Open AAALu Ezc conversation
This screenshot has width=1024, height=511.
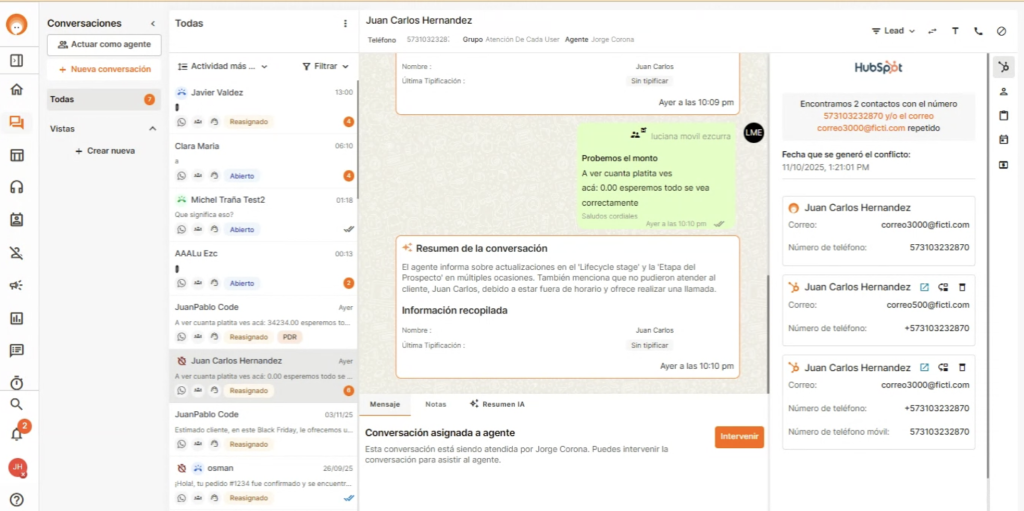tap(263, 268)
